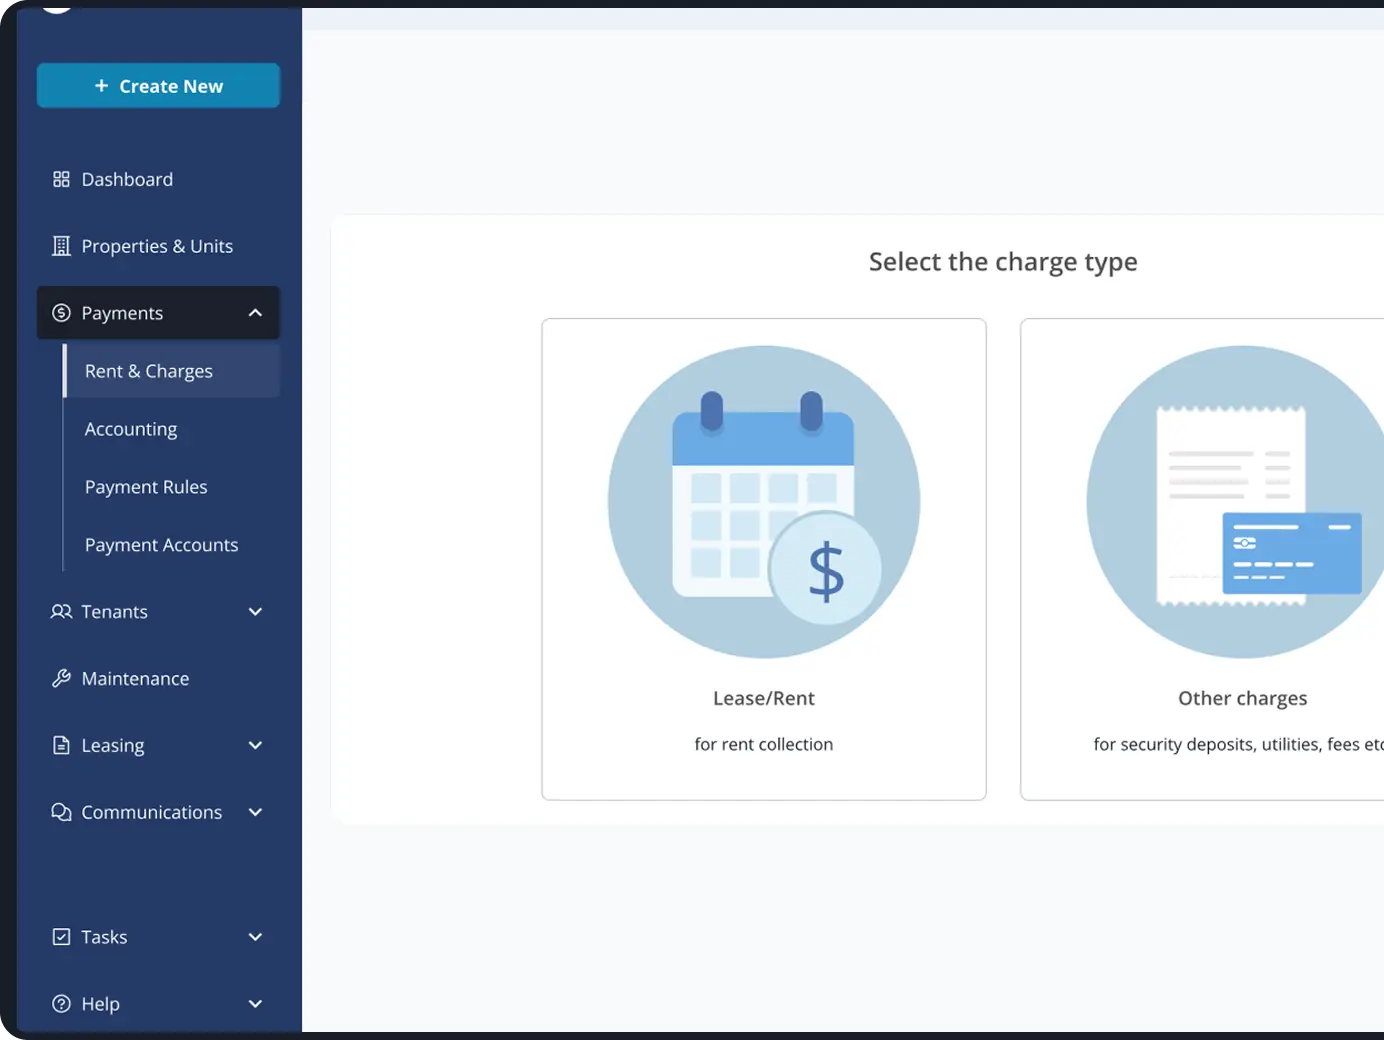Image resolution: width=1384 pixels, height=1040 pixels.
Task: Click the Help question mark icon
Action: point(61,1004)
